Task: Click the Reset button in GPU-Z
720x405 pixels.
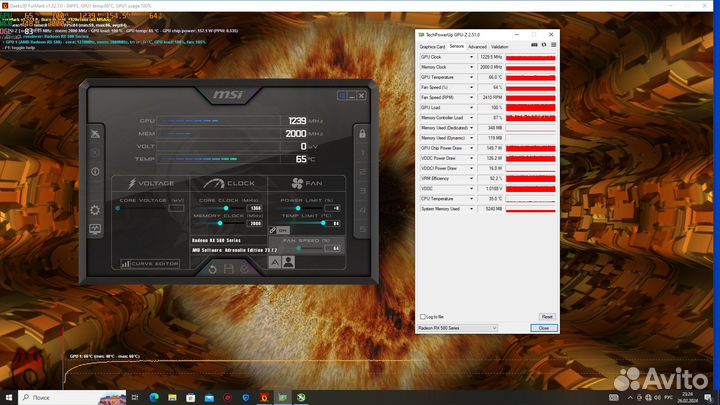Action: pyautogui.click(x=547, y=317)
